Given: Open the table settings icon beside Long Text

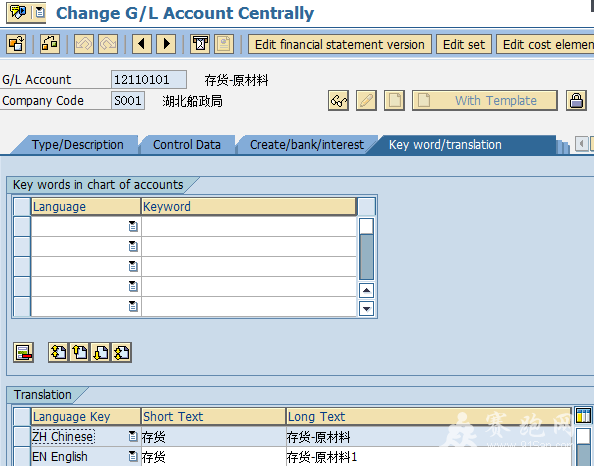Looking at the screenshot, I should click(583, 416).
